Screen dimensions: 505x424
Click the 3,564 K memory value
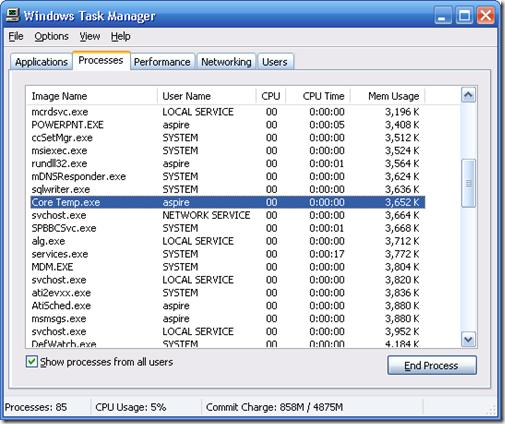(x=402, y=163)
